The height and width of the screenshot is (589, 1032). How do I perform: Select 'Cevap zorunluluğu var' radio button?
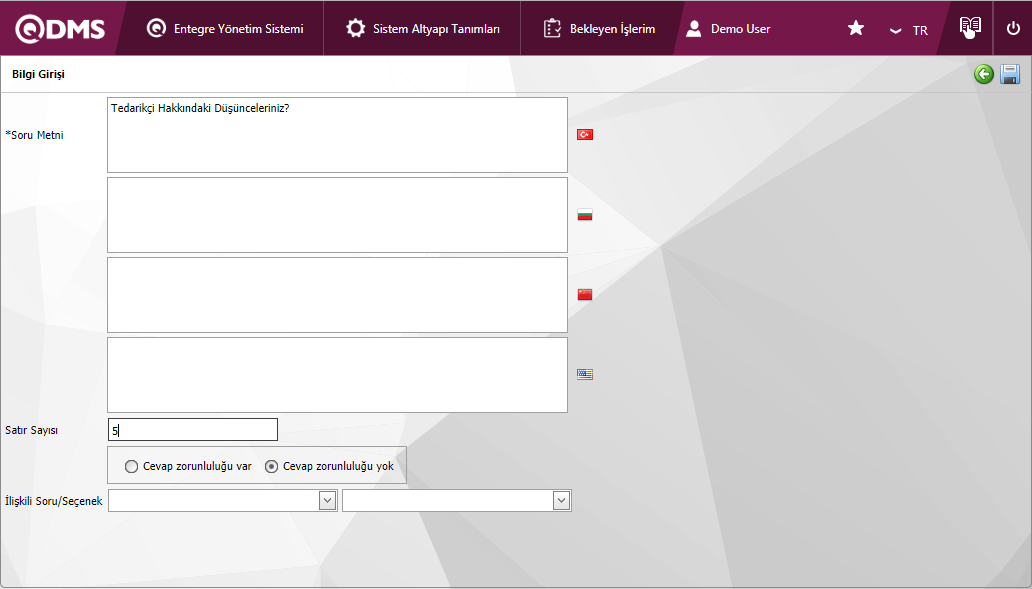pyautogui.click(x=132, y=466)
